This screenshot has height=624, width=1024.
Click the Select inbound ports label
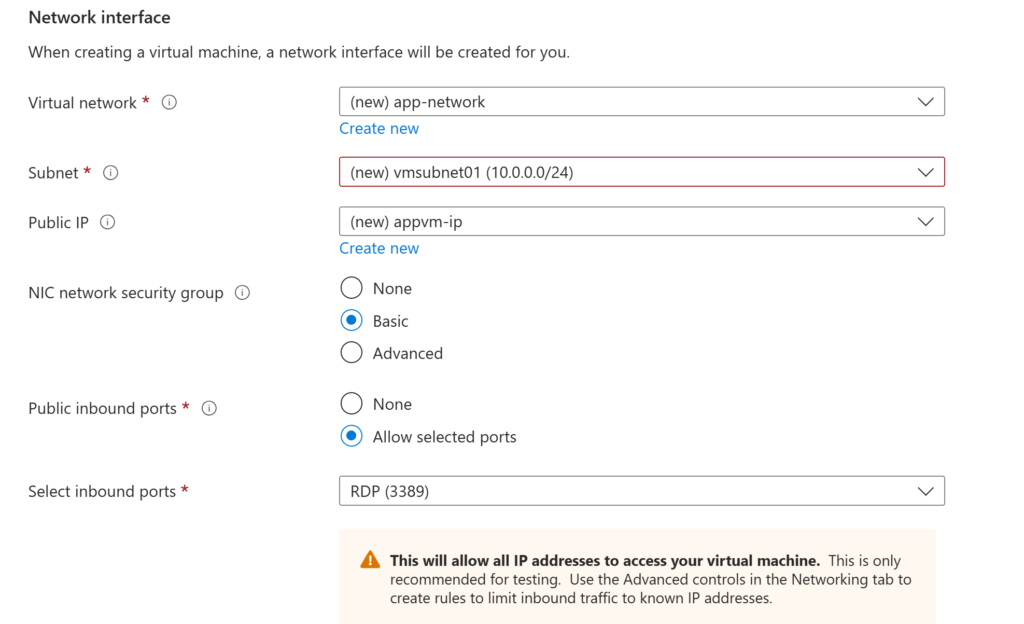[102, 491]
